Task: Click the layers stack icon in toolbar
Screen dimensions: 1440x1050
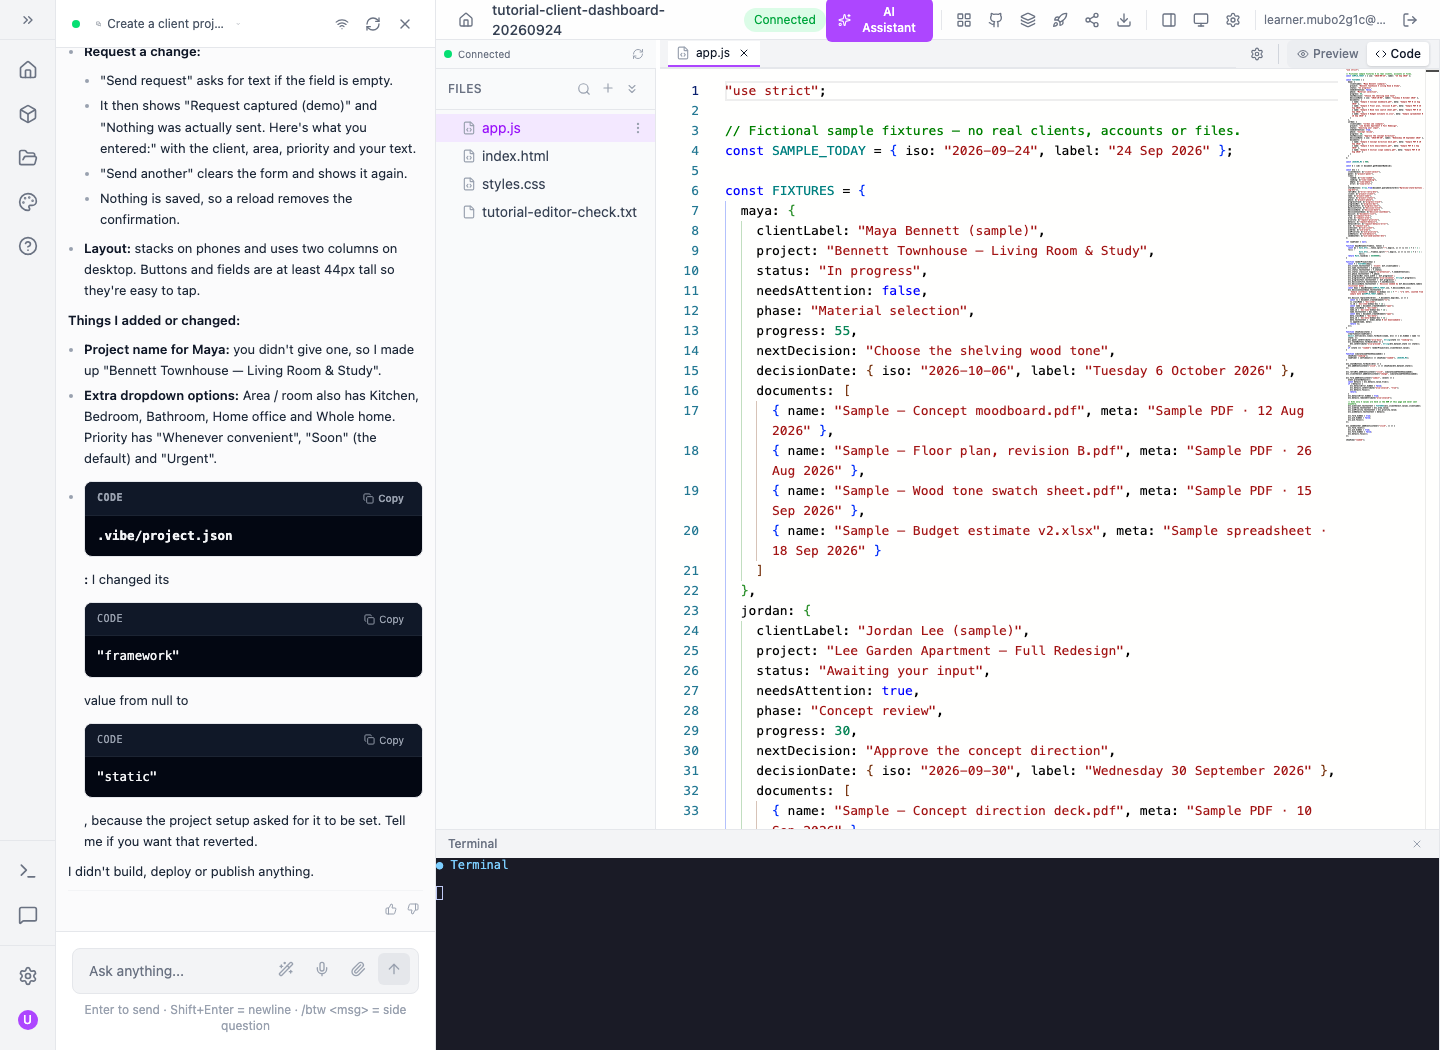Action: (x=1028, y=20)
